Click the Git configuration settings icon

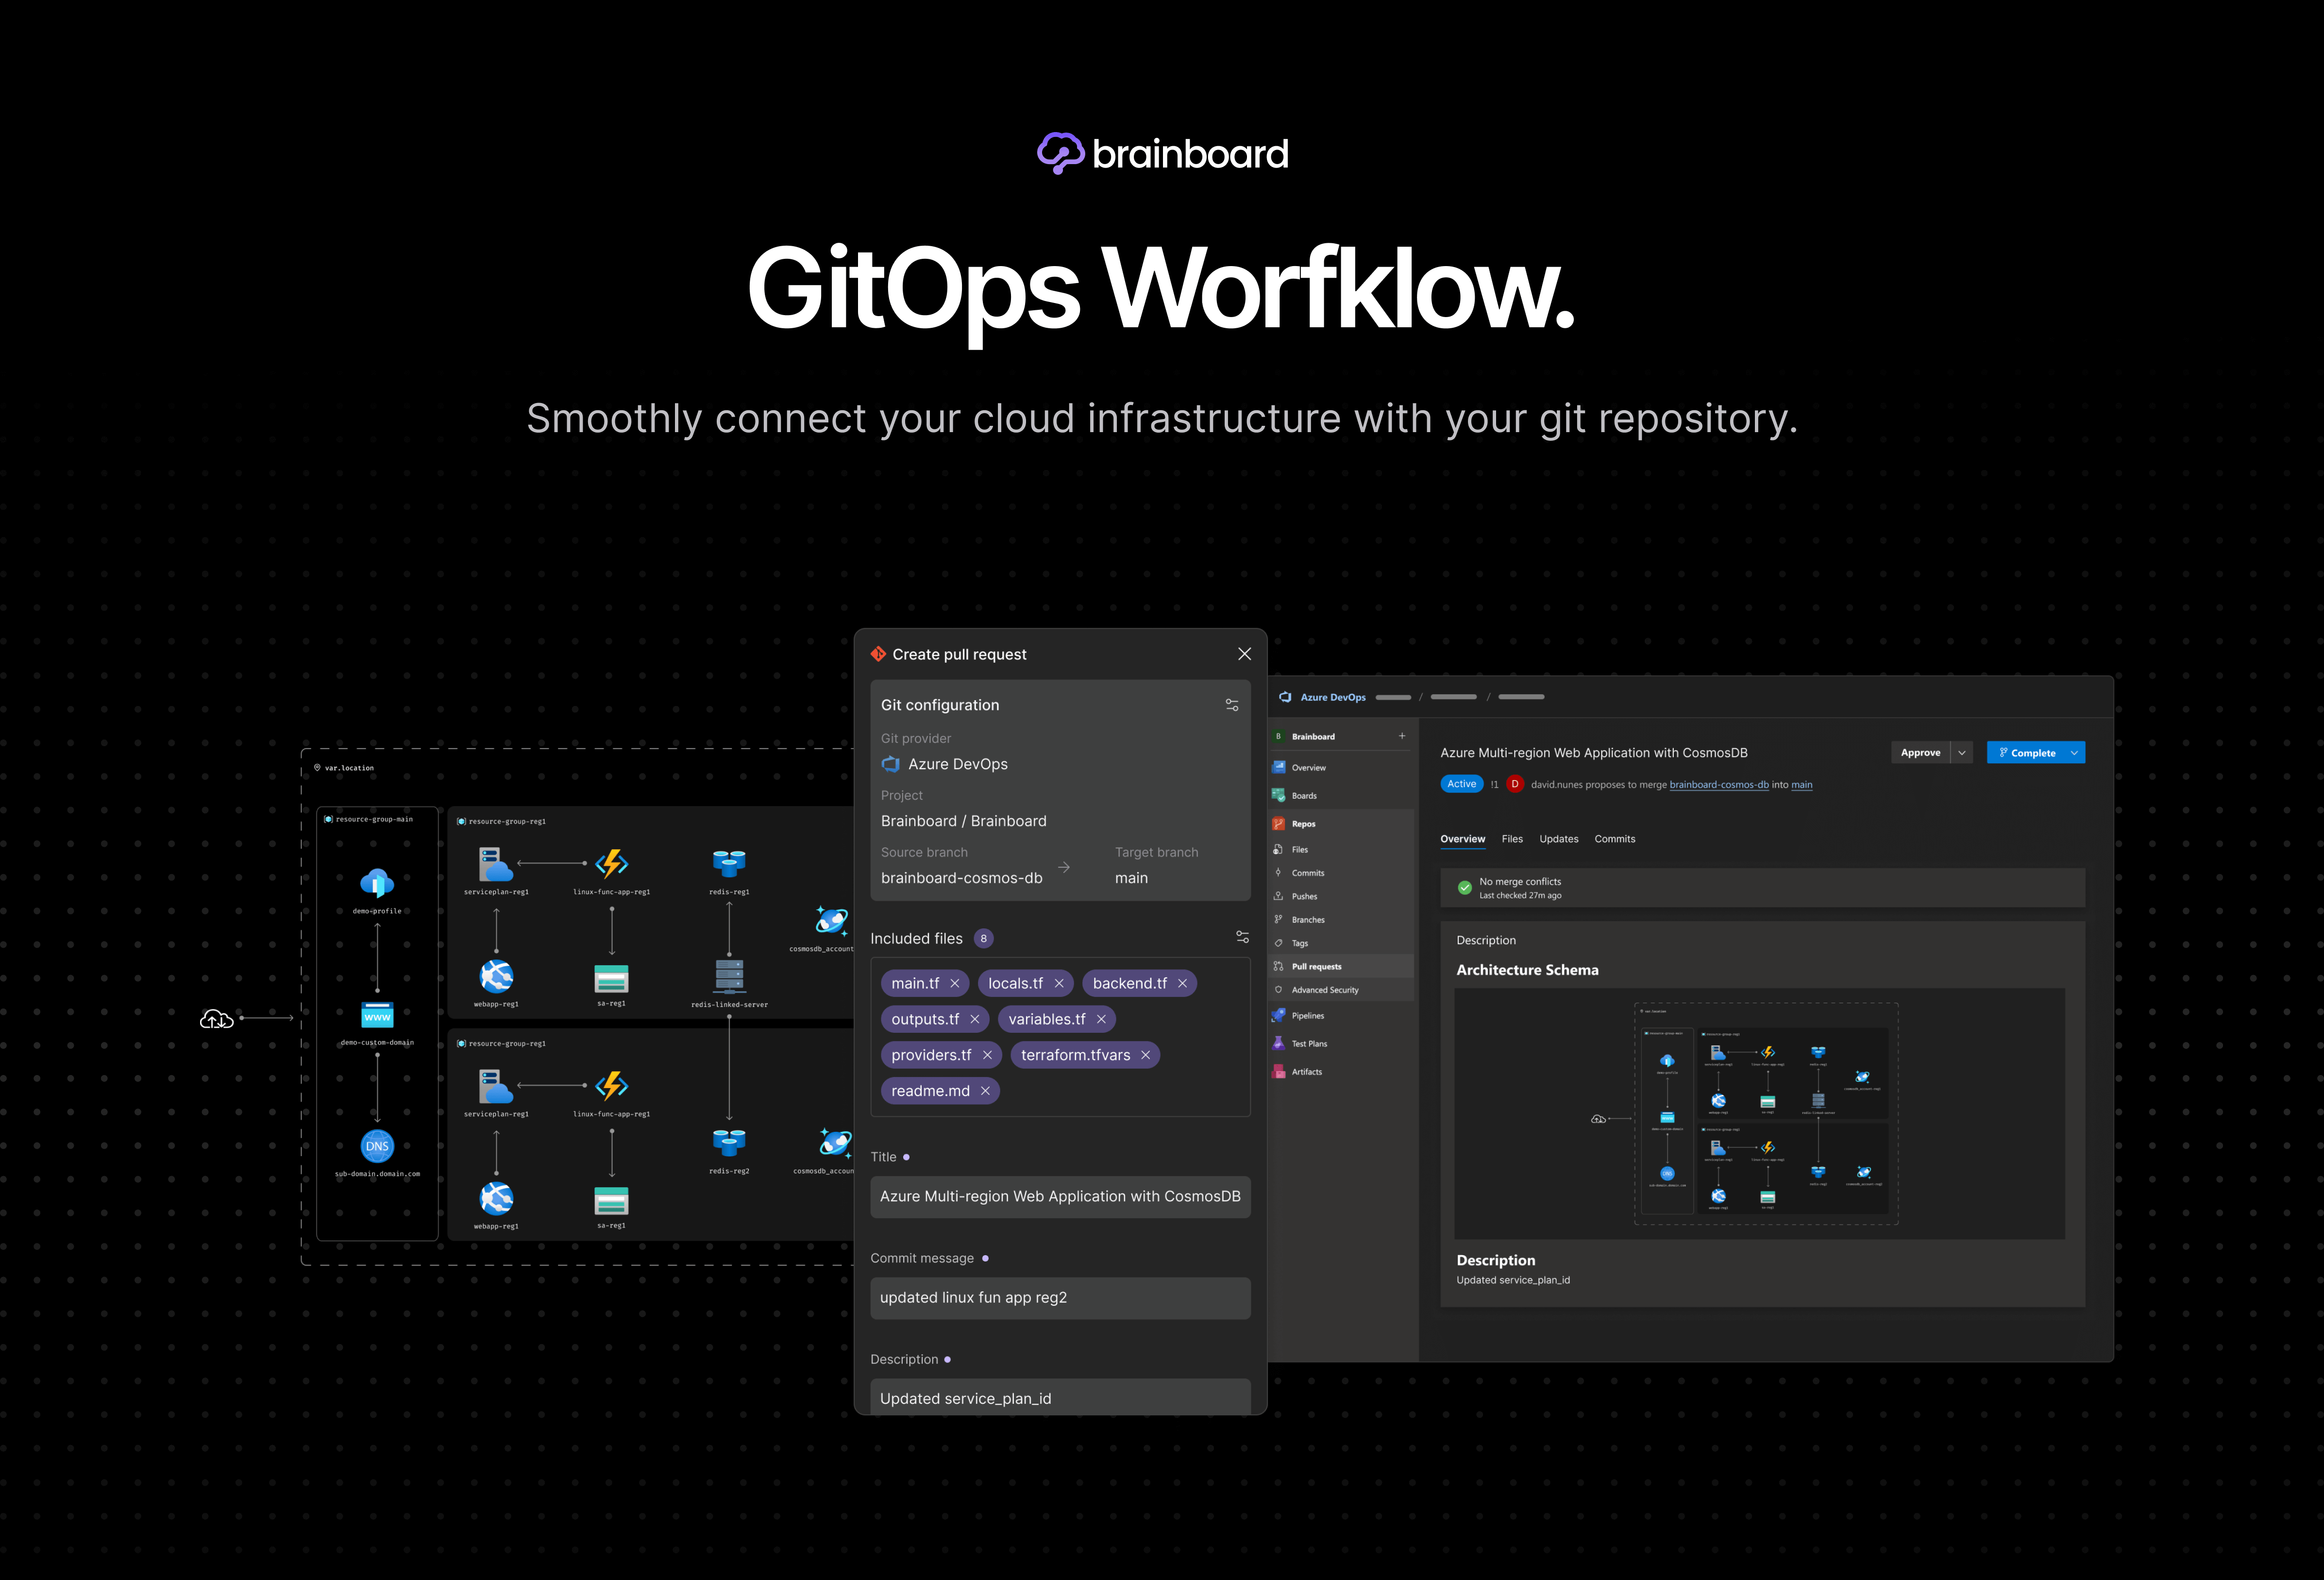pyautogui.click(x=1232, y=705)
